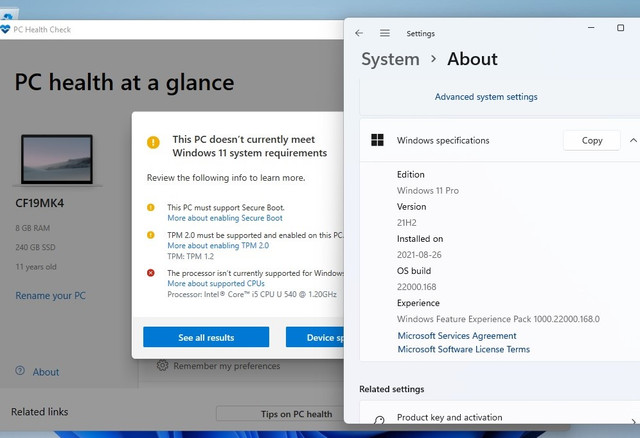Click the Windows Feature Experience Pack value

(498, 319)
